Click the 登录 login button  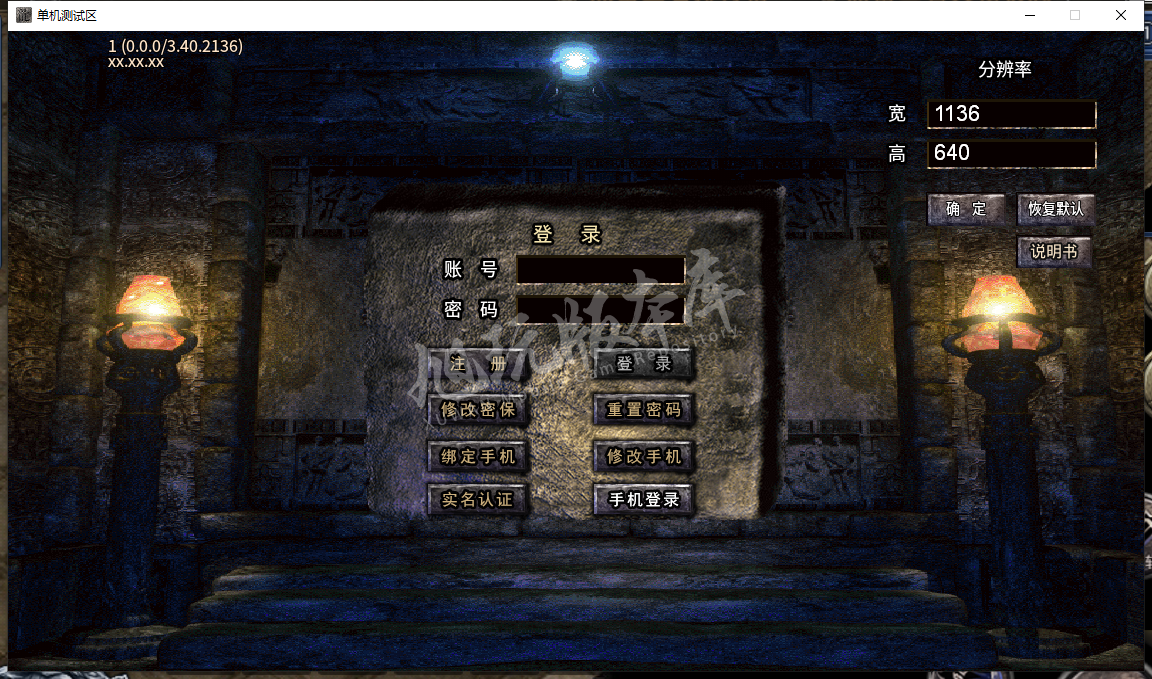pyautogui.click(x=644, y=364)
